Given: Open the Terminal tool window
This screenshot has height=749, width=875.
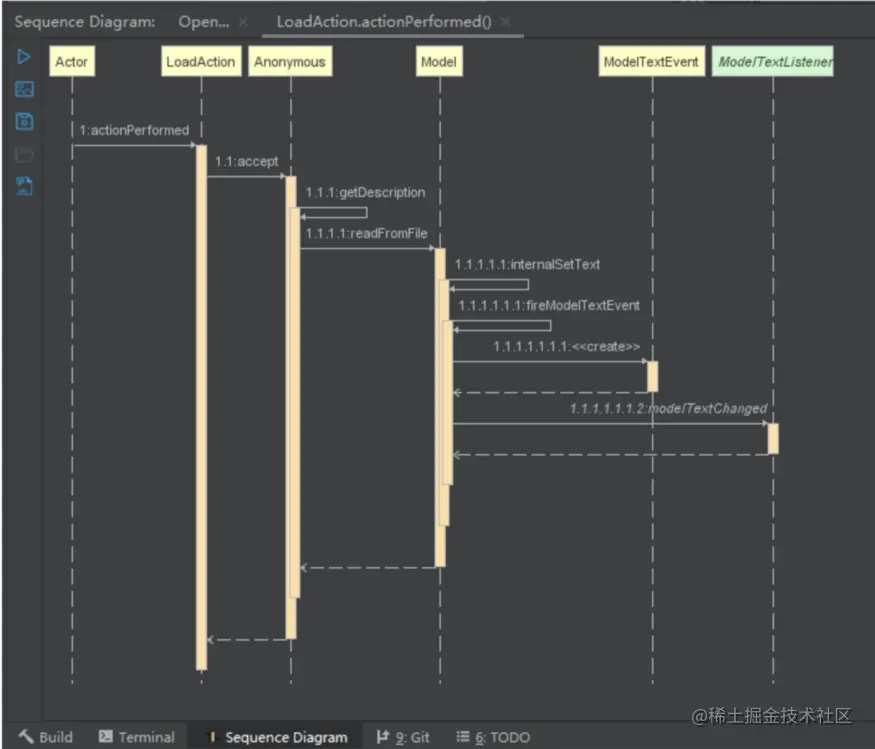Looking at the screenshot, I should 137,737.
